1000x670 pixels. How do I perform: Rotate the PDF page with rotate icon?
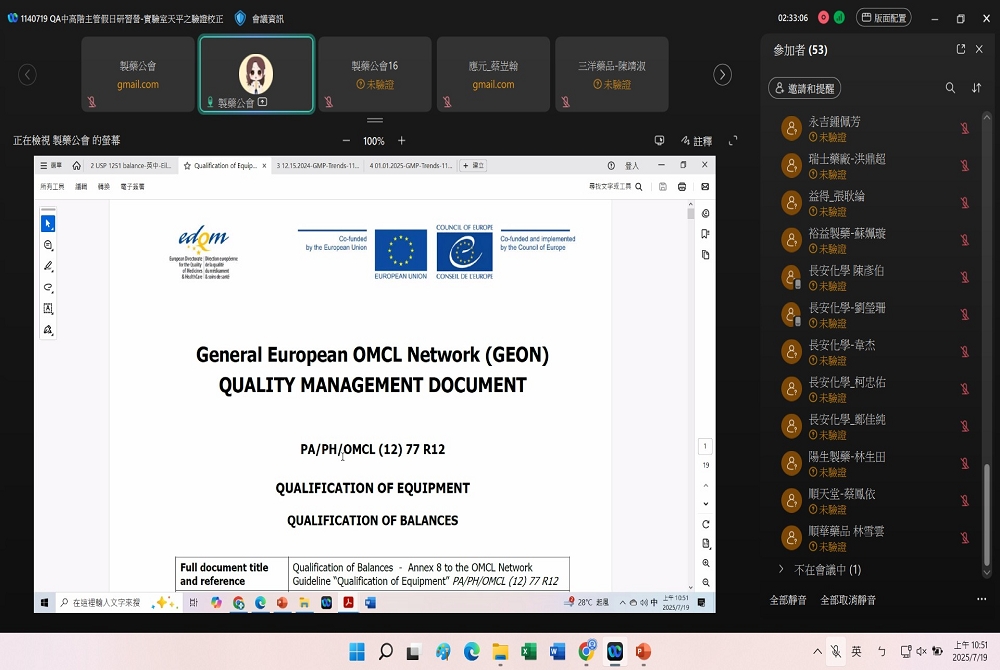click(x=705, y=525)
